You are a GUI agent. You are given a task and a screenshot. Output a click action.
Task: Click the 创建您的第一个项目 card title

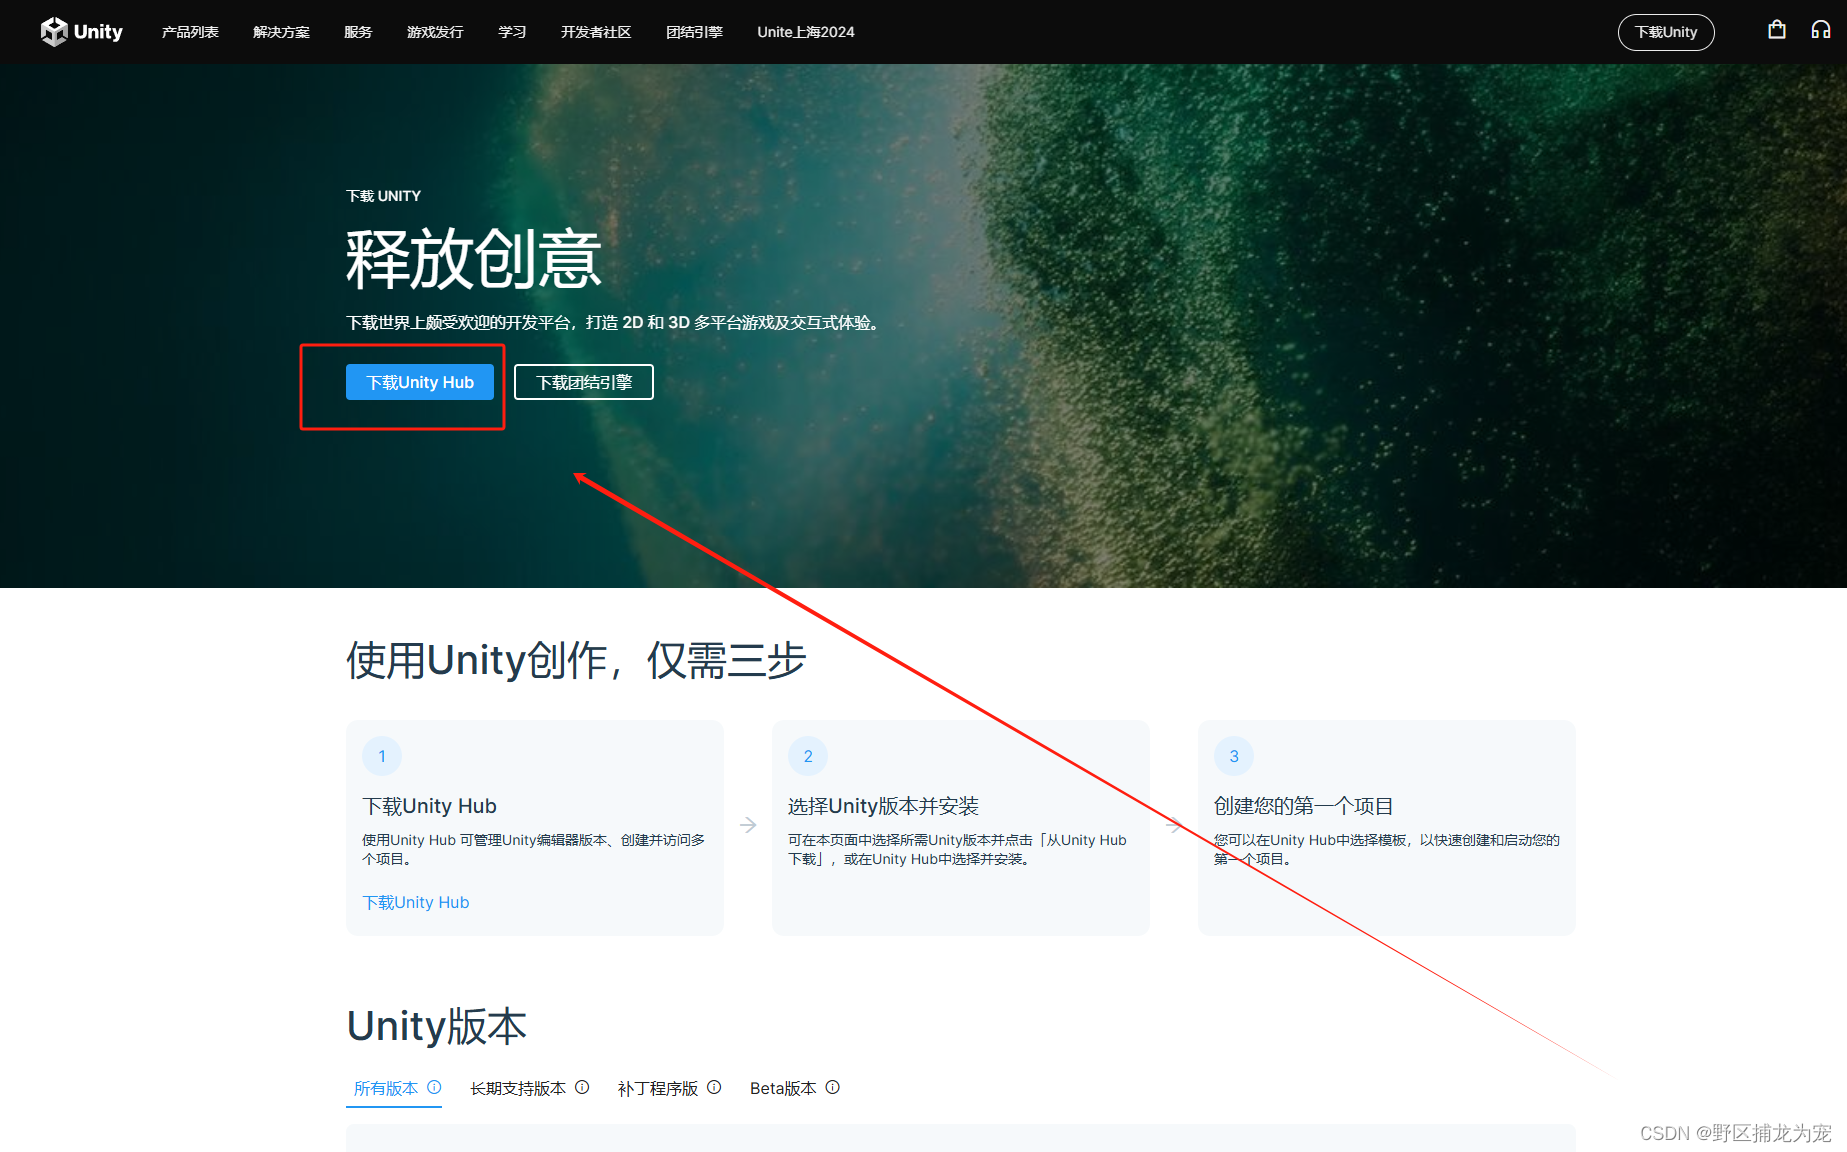point(1303,806)
